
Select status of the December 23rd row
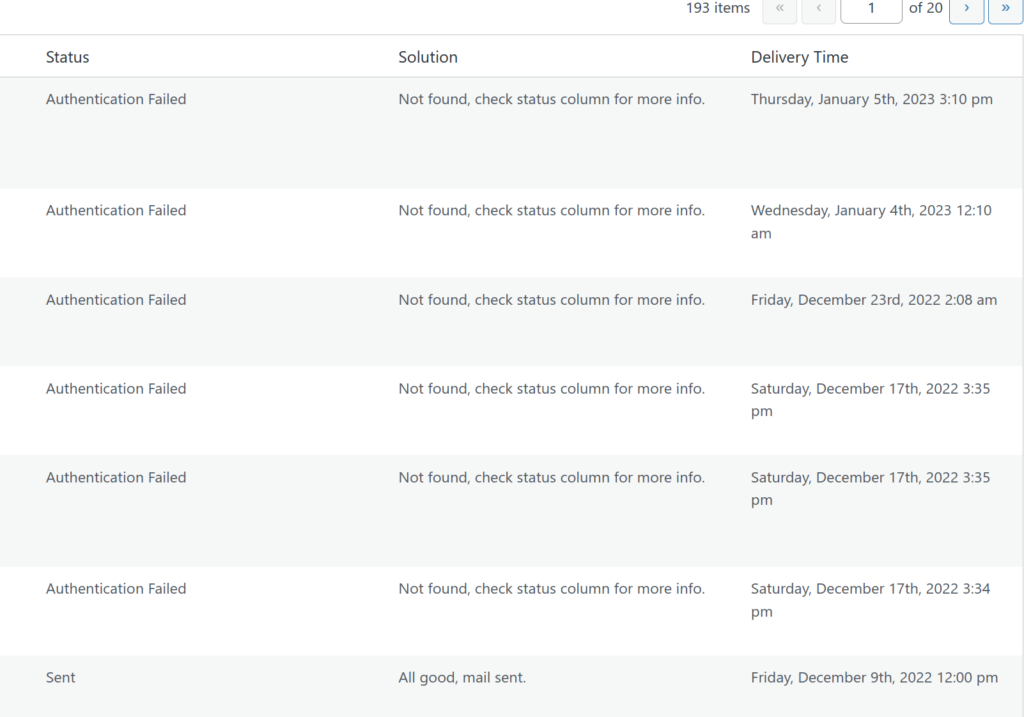point(116,300)
